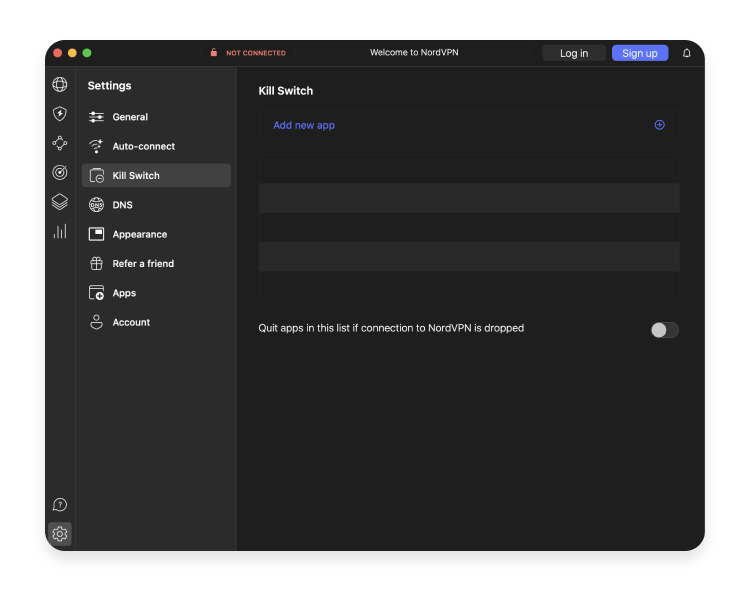This screenshot has width=750, height=591.
Task: Click the red padlock connection status icon
Action: [x=214, y=53]
